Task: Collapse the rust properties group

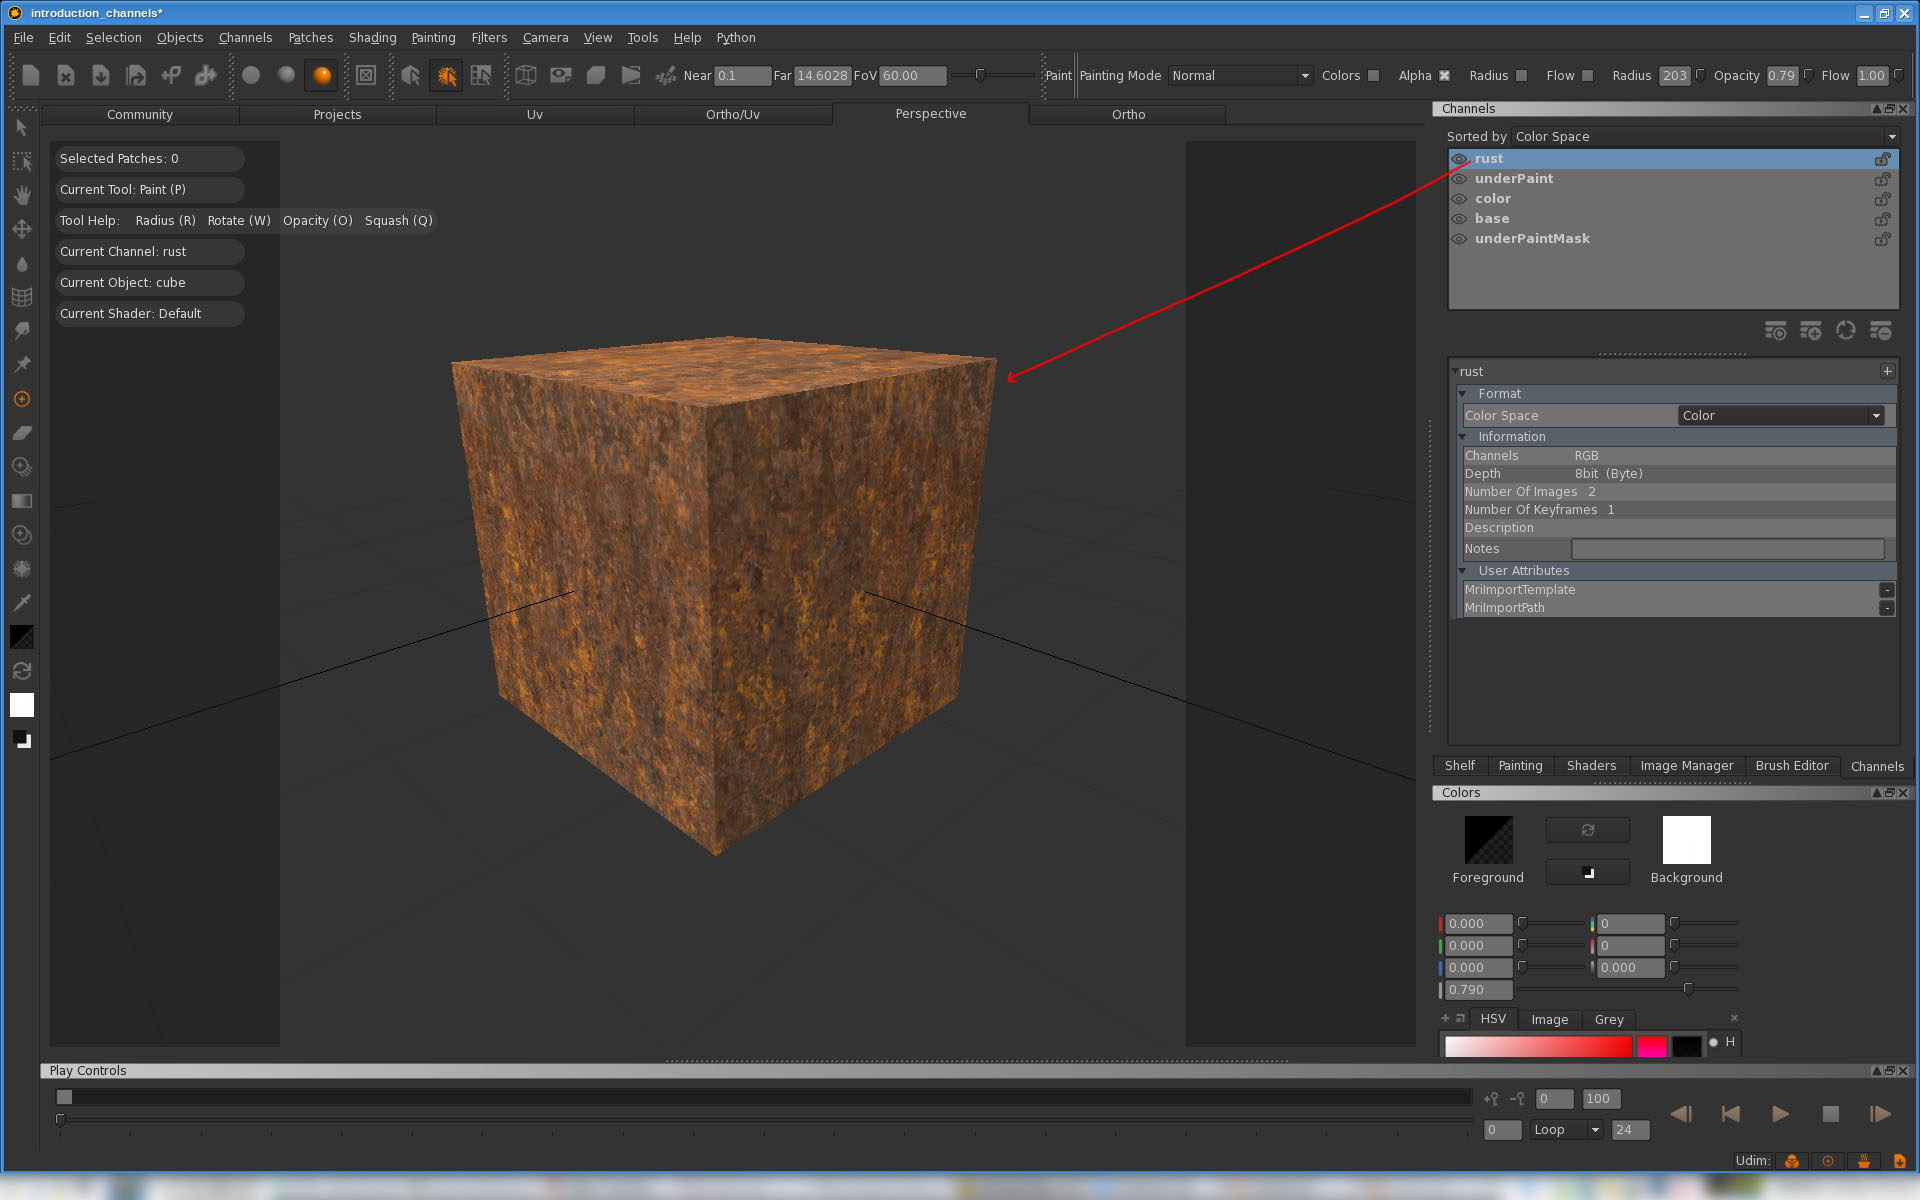Action: coord(1455,371)
